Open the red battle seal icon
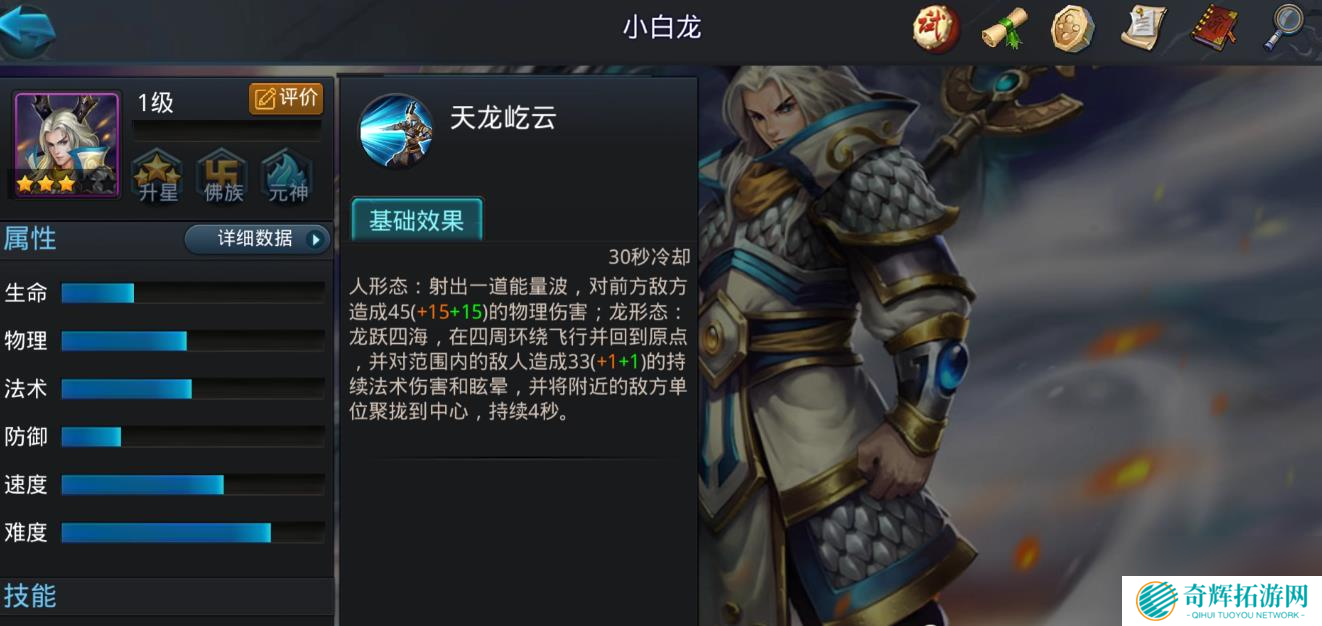 pyautogui.click(x=936, y=29)
